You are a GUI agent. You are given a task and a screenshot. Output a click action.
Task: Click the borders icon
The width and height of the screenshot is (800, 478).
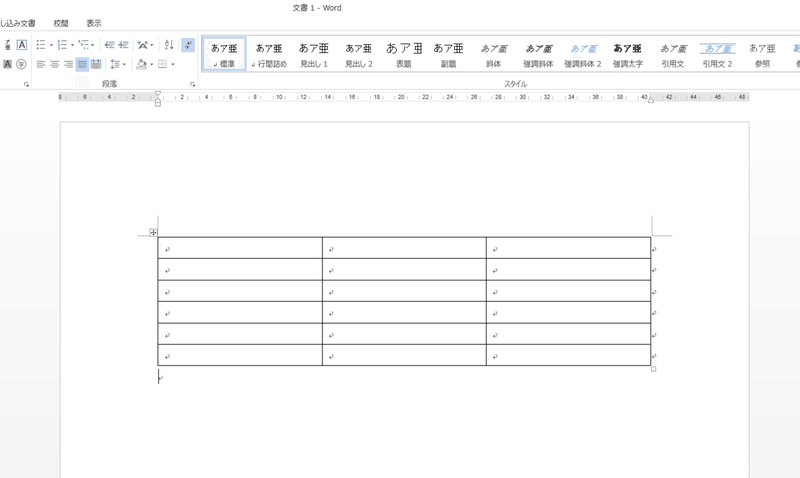[x=162, y=64]
